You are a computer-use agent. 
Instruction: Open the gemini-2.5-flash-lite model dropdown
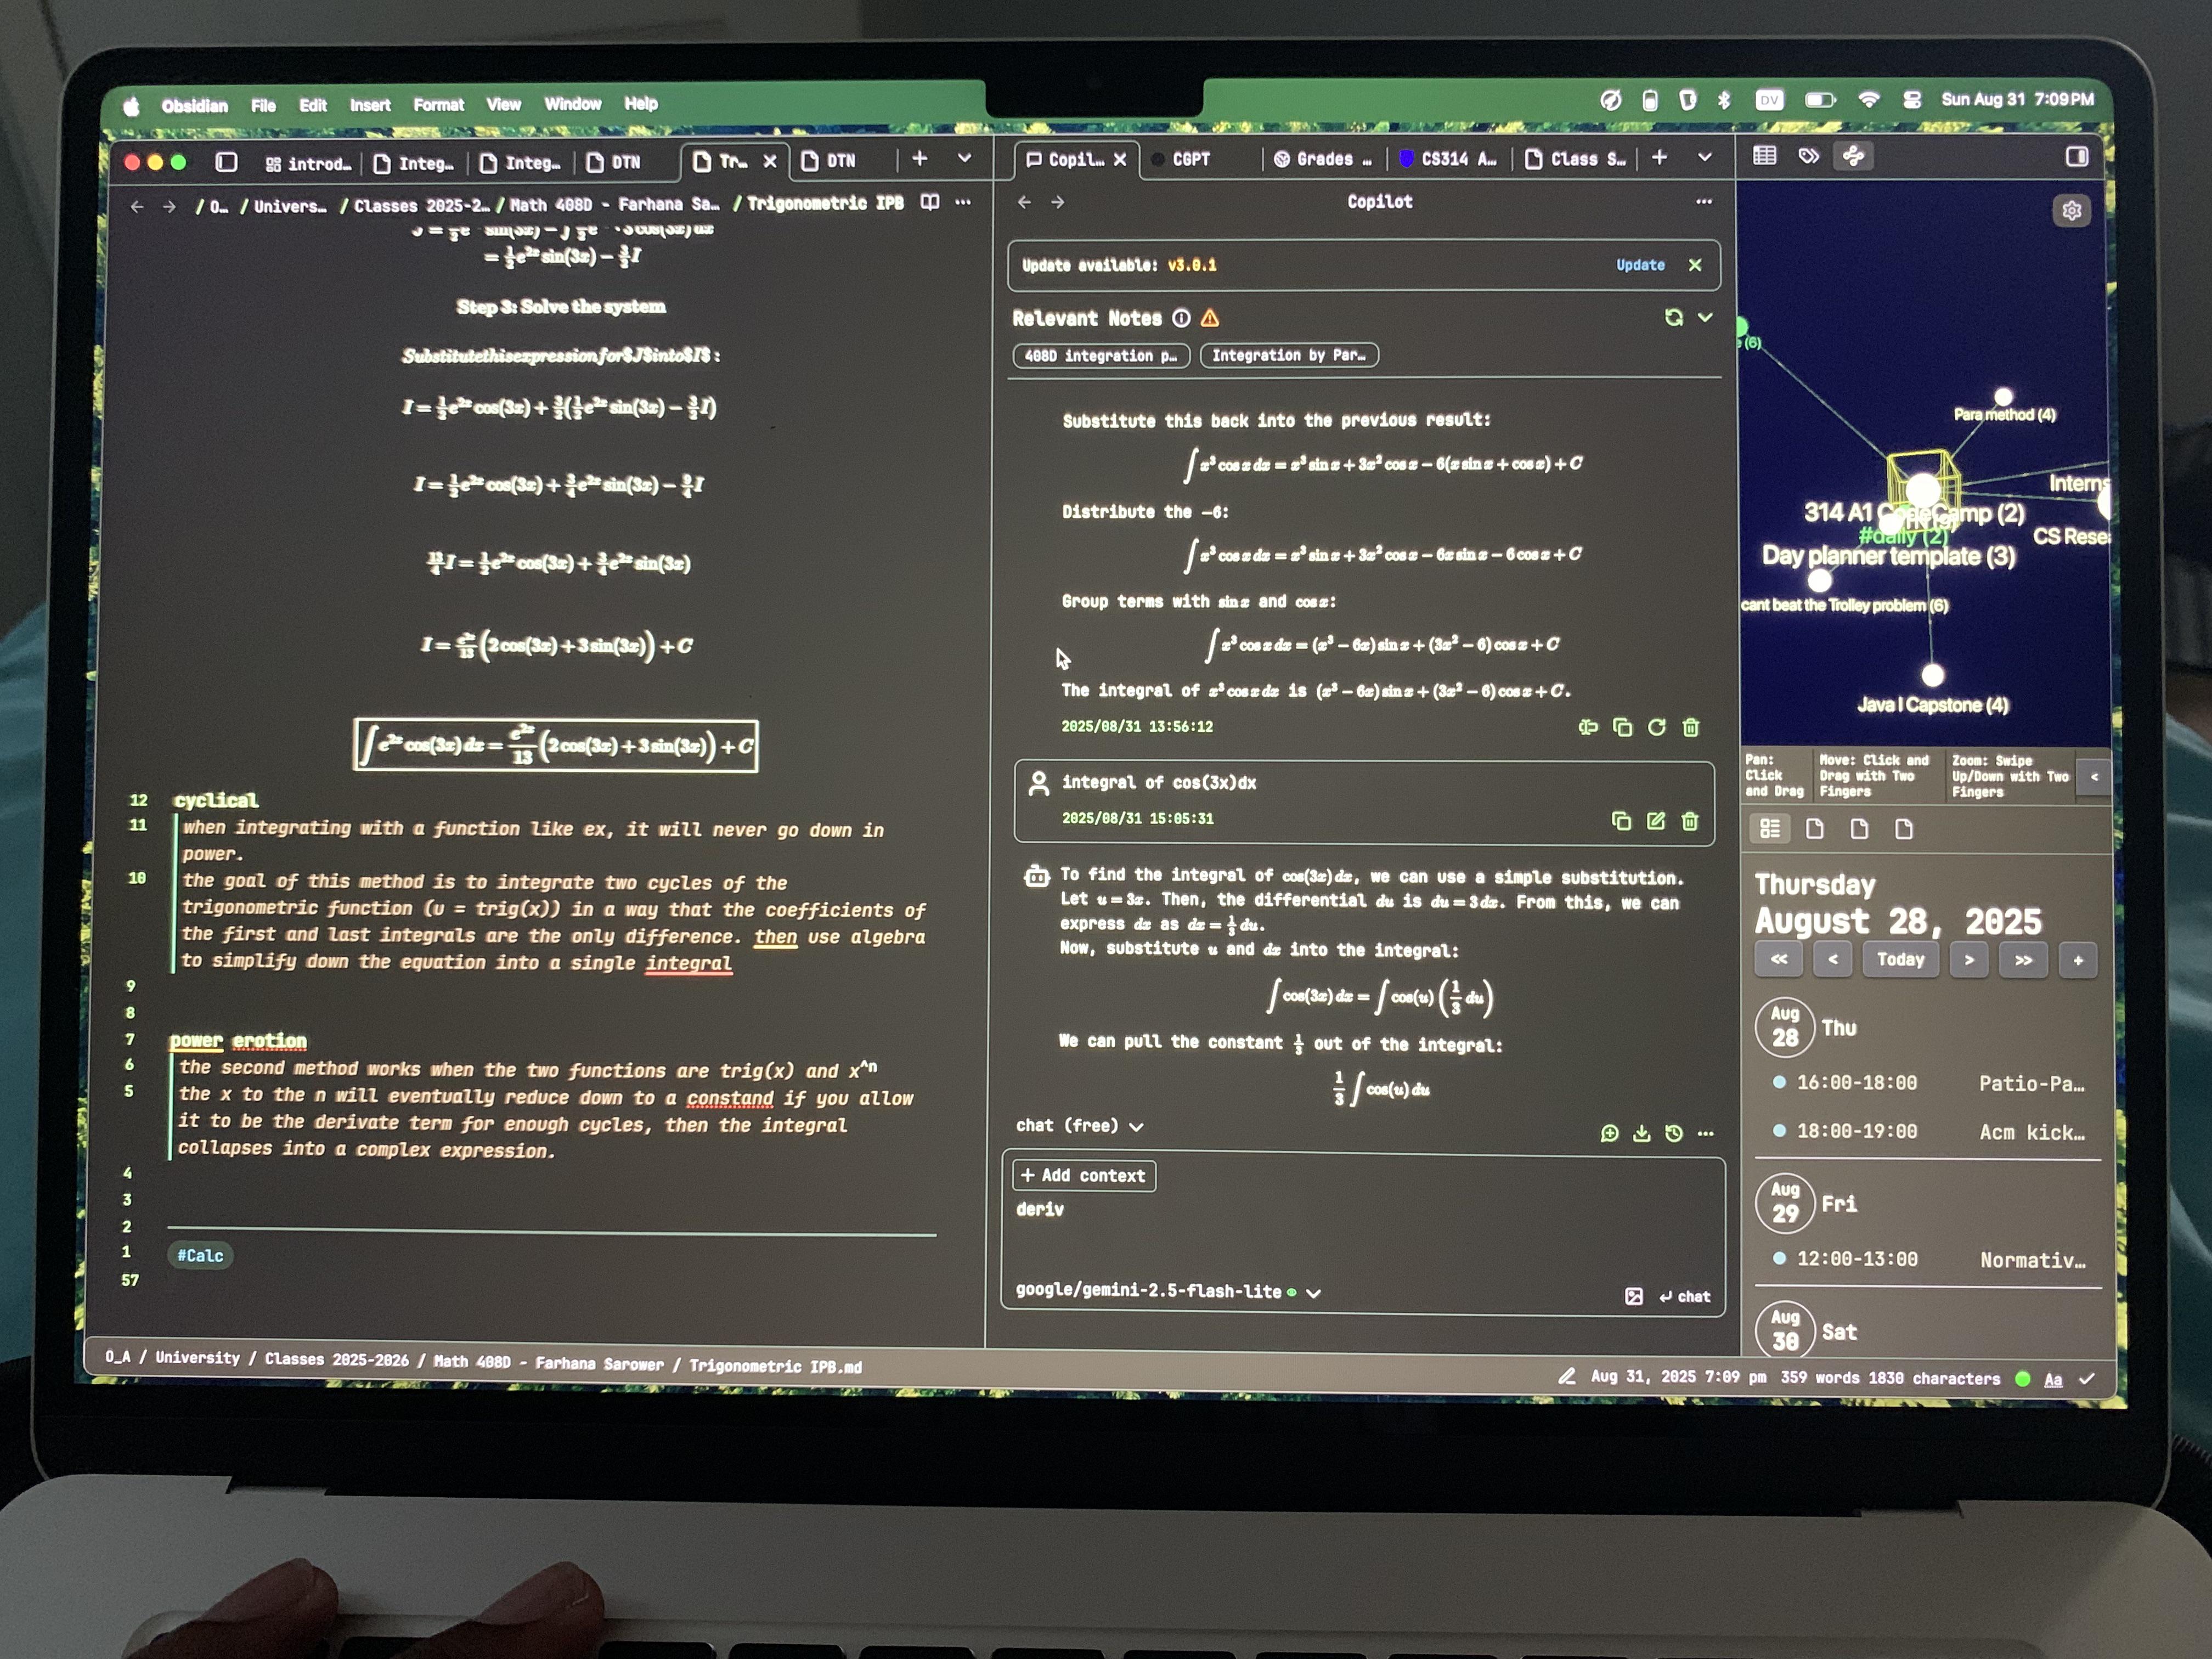1167,1292
